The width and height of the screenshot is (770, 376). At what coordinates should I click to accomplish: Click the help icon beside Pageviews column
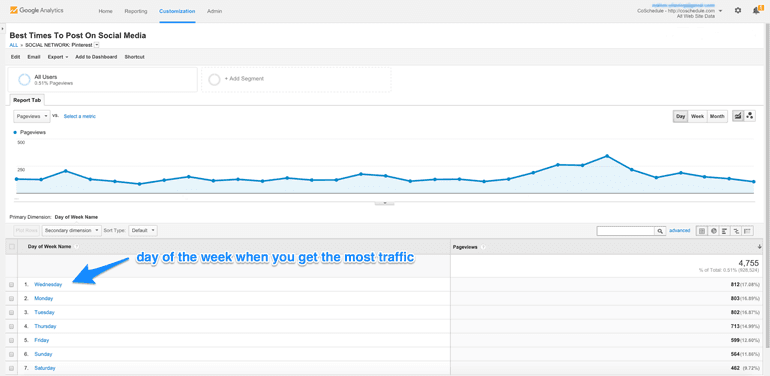point(483,247)
